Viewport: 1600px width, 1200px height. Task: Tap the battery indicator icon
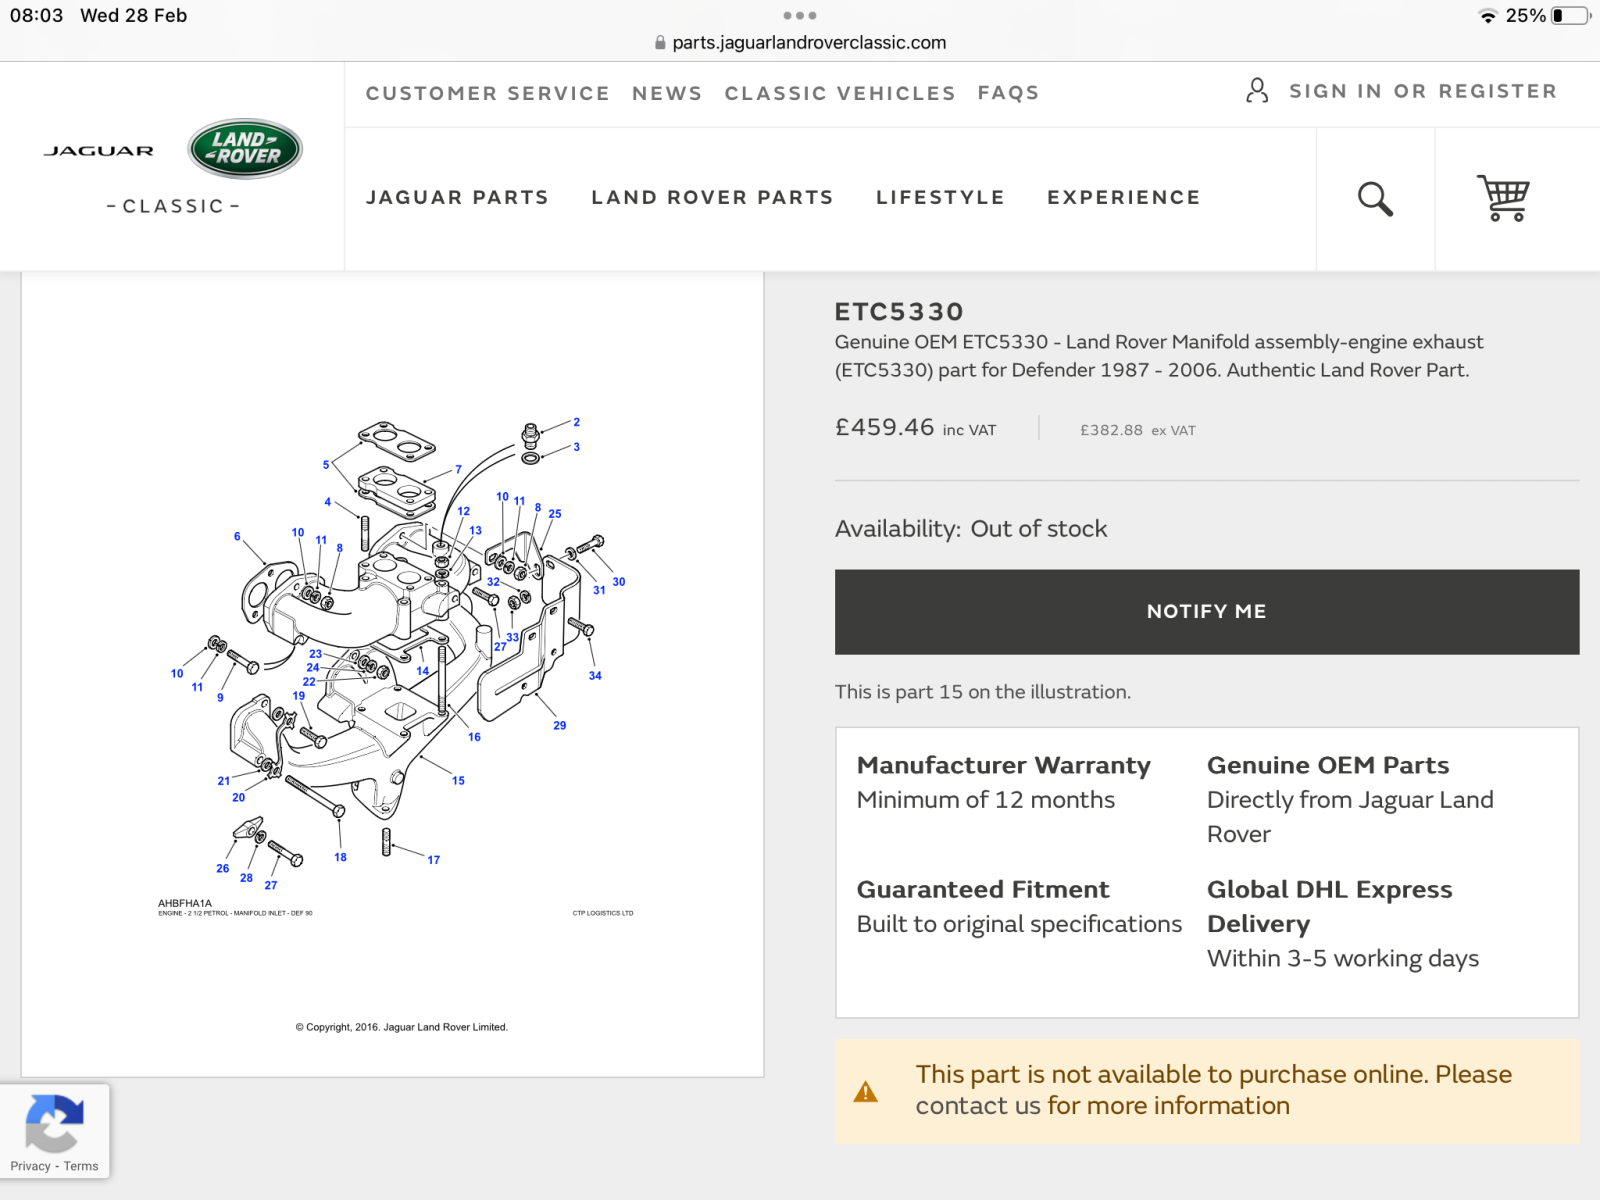click(1571, 16)
